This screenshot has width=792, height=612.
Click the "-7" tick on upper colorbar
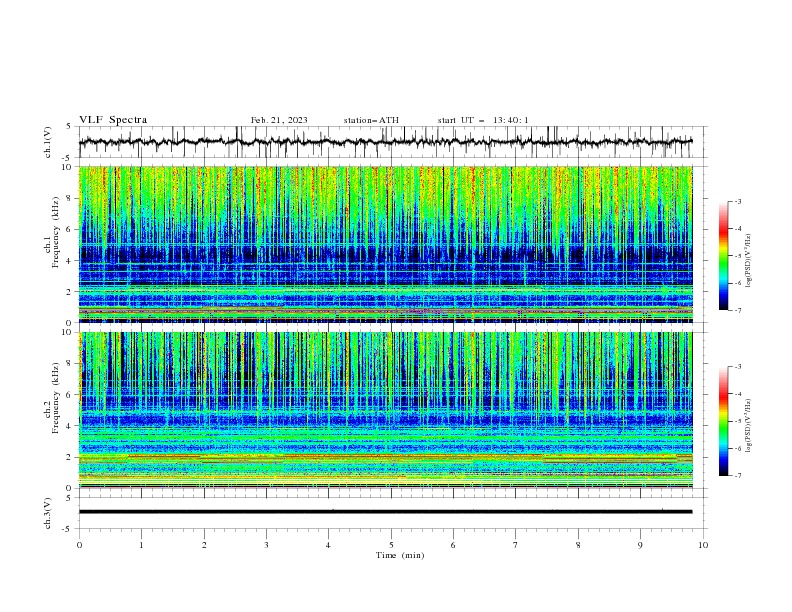[x=738, y=310]
